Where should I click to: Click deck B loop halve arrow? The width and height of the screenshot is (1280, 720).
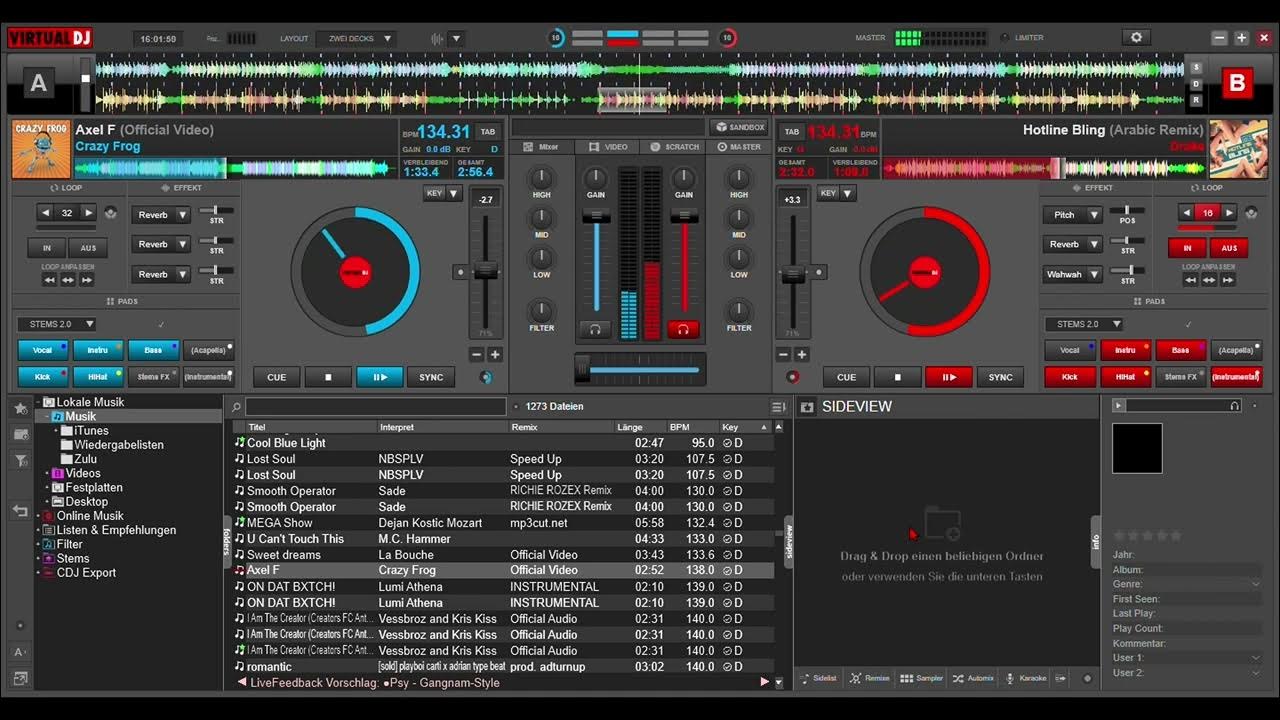click(x=1186, y=213)
